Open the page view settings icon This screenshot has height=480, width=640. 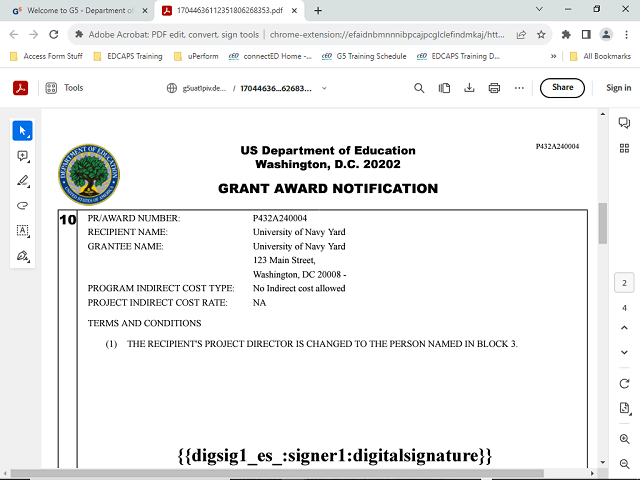[444, 88]
